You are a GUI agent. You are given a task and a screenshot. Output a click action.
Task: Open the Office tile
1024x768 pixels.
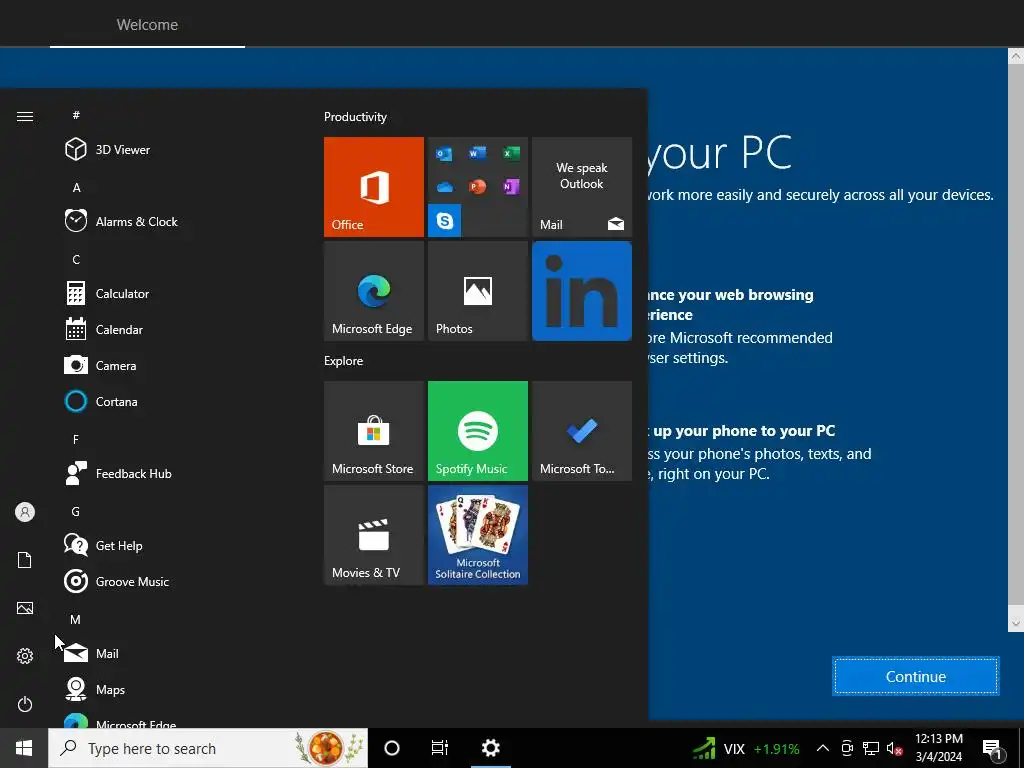pyautogui.click(x=374, y=187)
